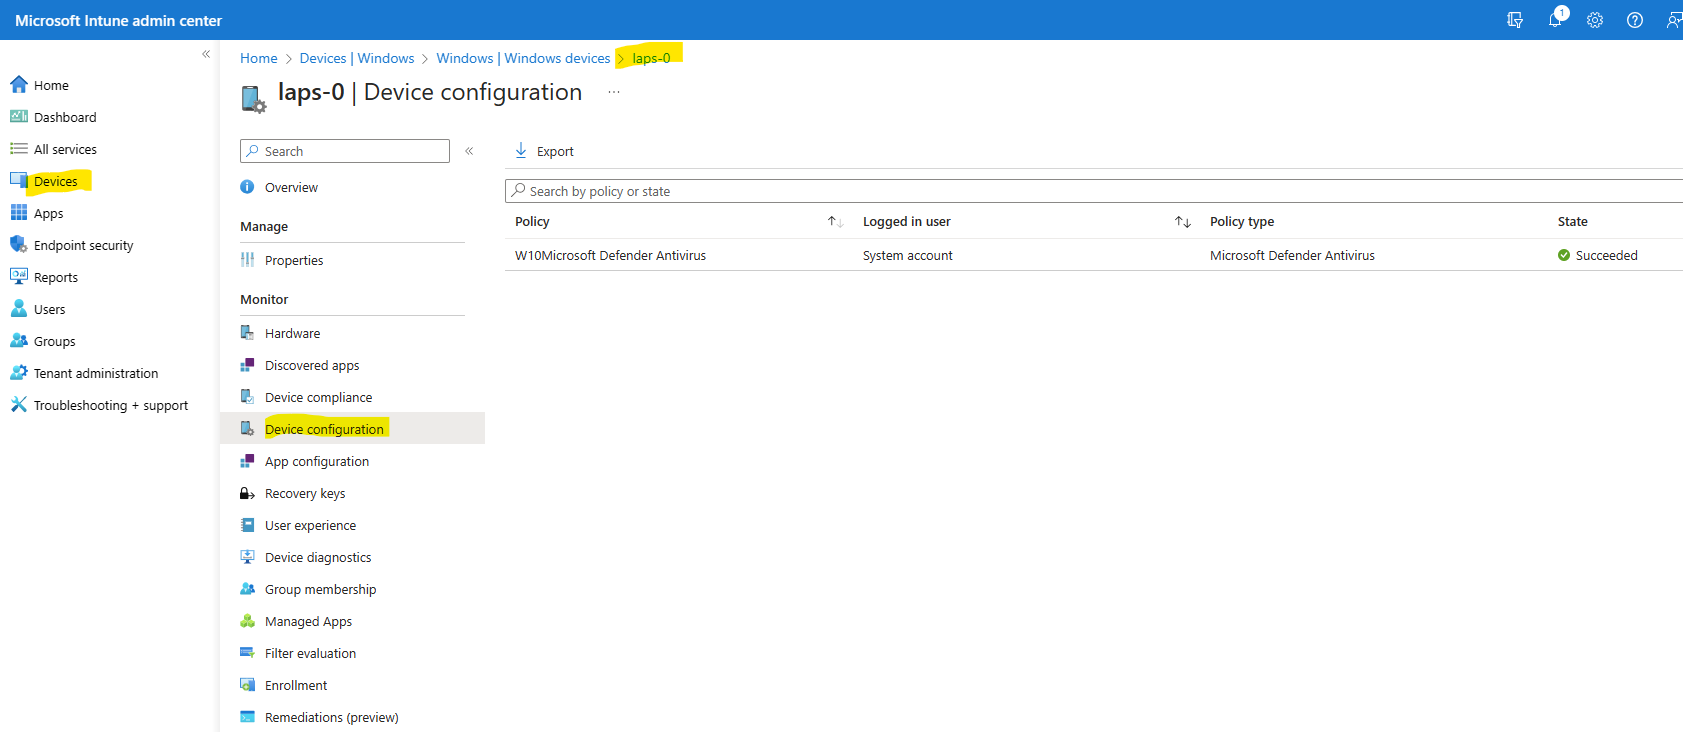Open Home in the left navigation

point(51,86)
